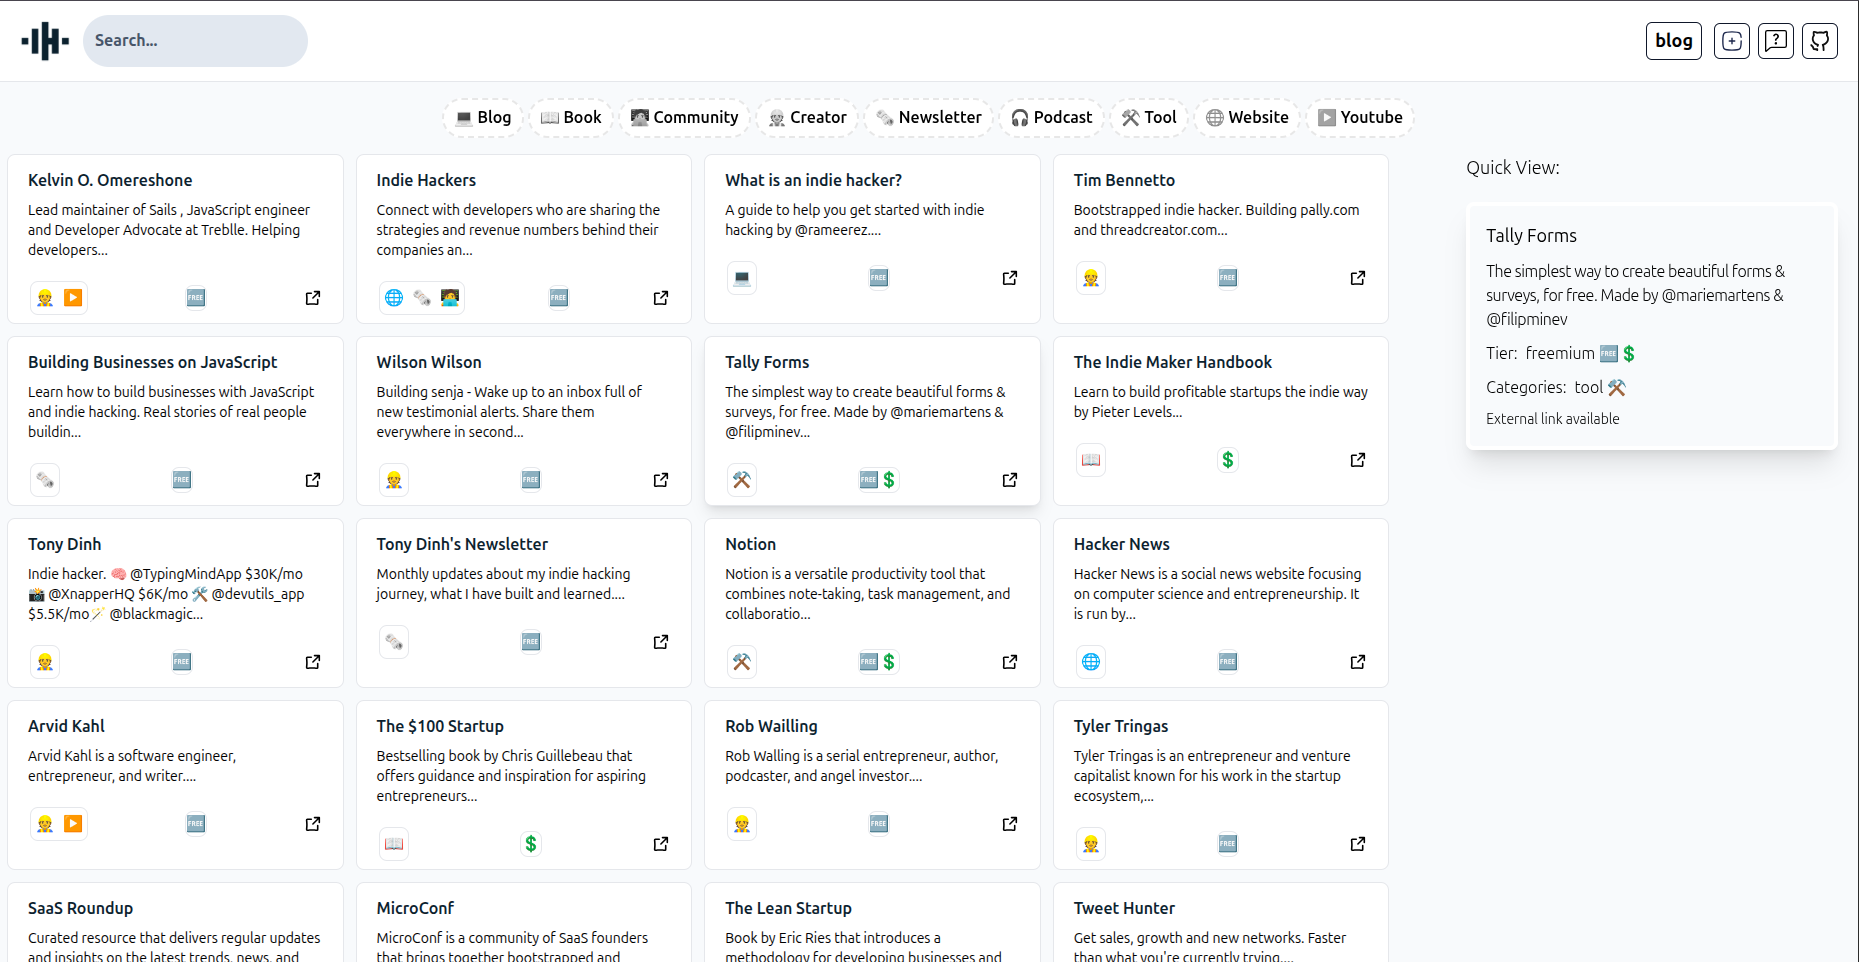Select the Tool category filter

pos(1148,117)
